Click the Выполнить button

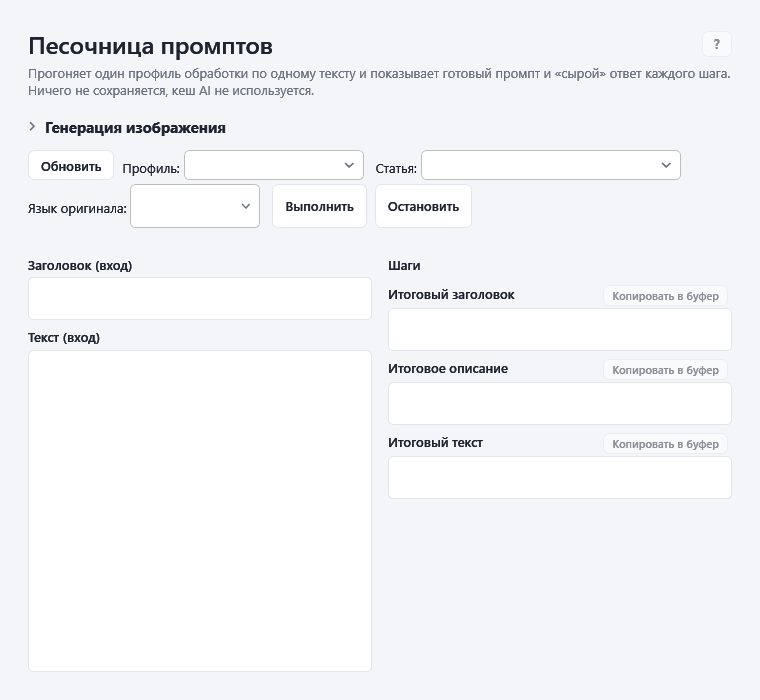[319, 207]
